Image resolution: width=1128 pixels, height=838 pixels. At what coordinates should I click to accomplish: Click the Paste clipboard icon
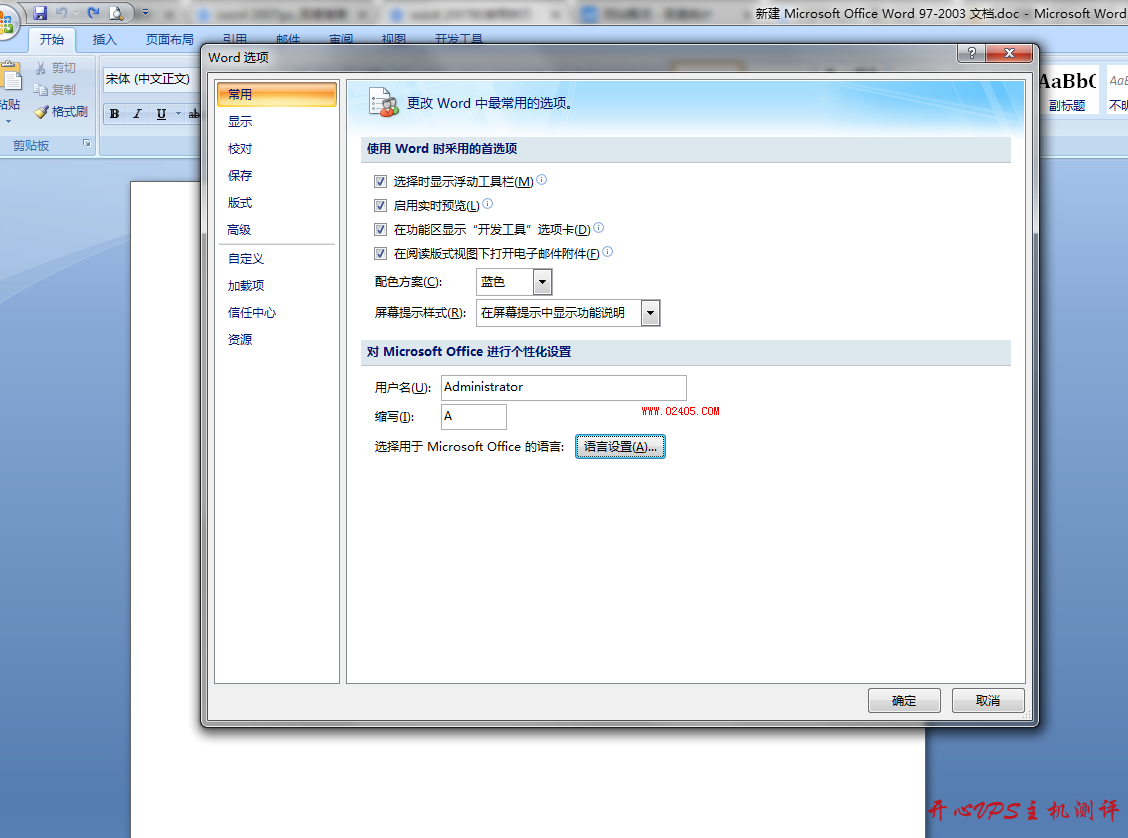9,76
